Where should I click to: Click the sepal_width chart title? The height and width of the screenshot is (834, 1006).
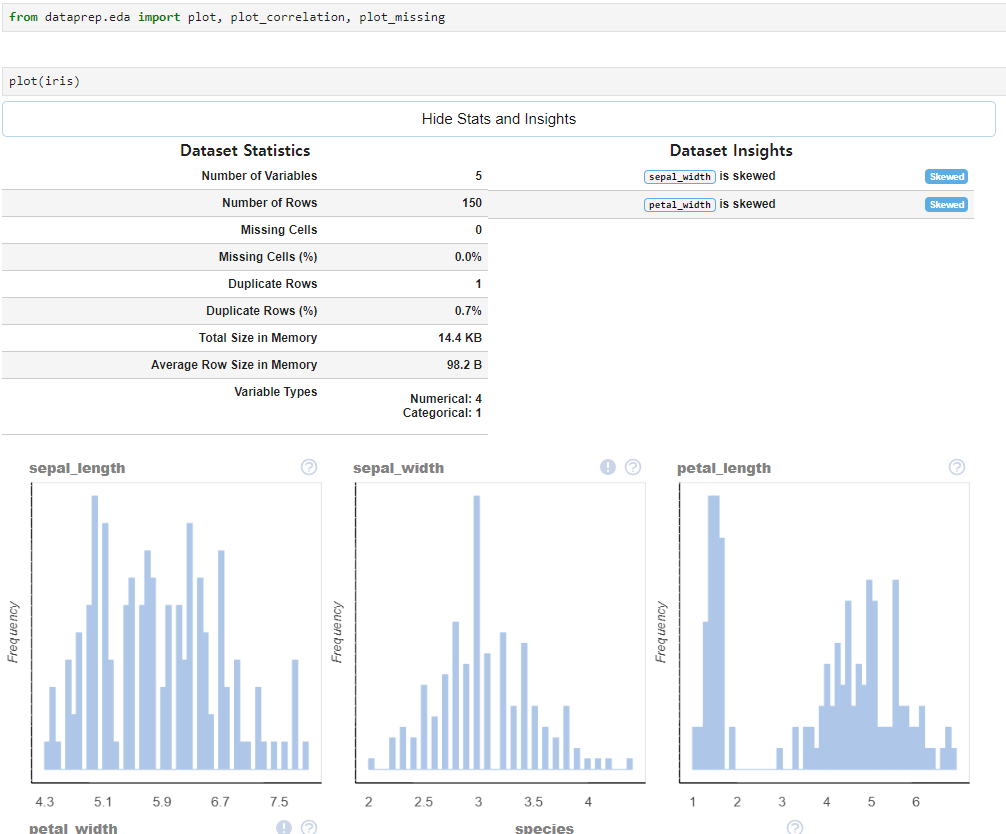[x=398, y=468]
